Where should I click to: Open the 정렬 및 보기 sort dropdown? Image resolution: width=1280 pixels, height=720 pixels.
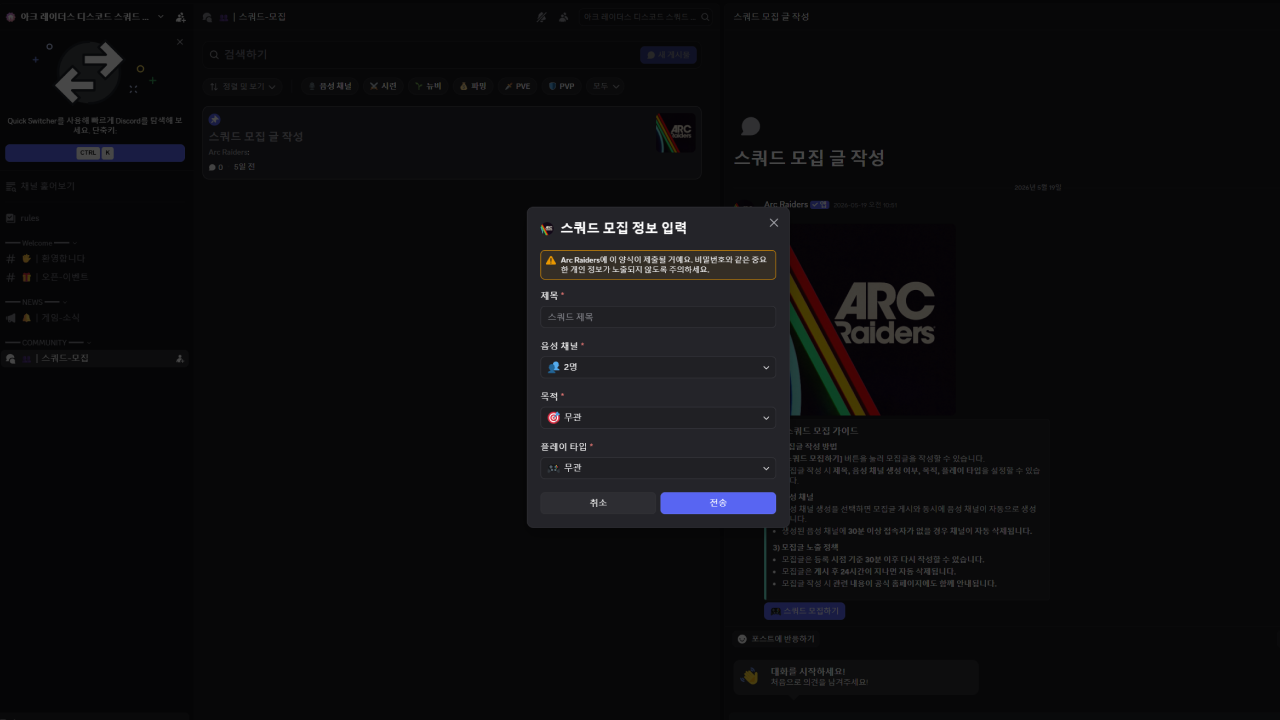pos(243,87)
